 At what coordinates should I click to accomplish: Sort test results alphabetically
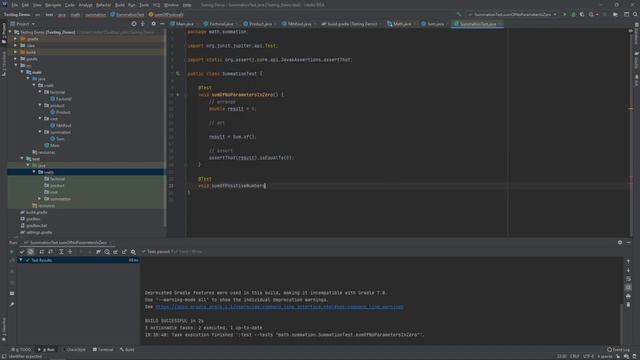coord(42,252)
